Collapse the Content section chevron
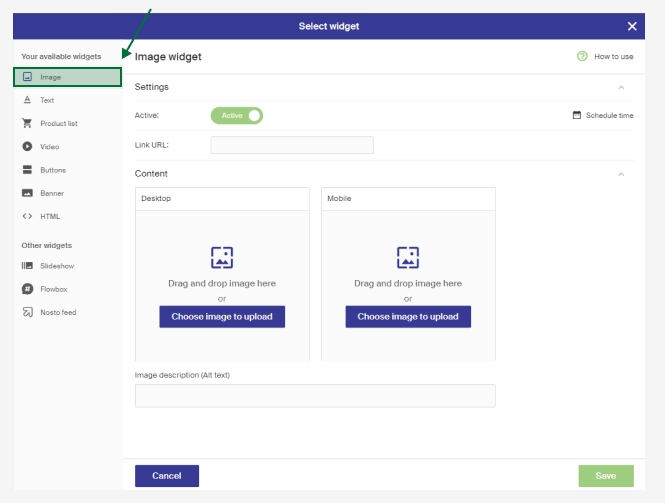The width and height of the screenshot is (665, 503). coord(621,174)
